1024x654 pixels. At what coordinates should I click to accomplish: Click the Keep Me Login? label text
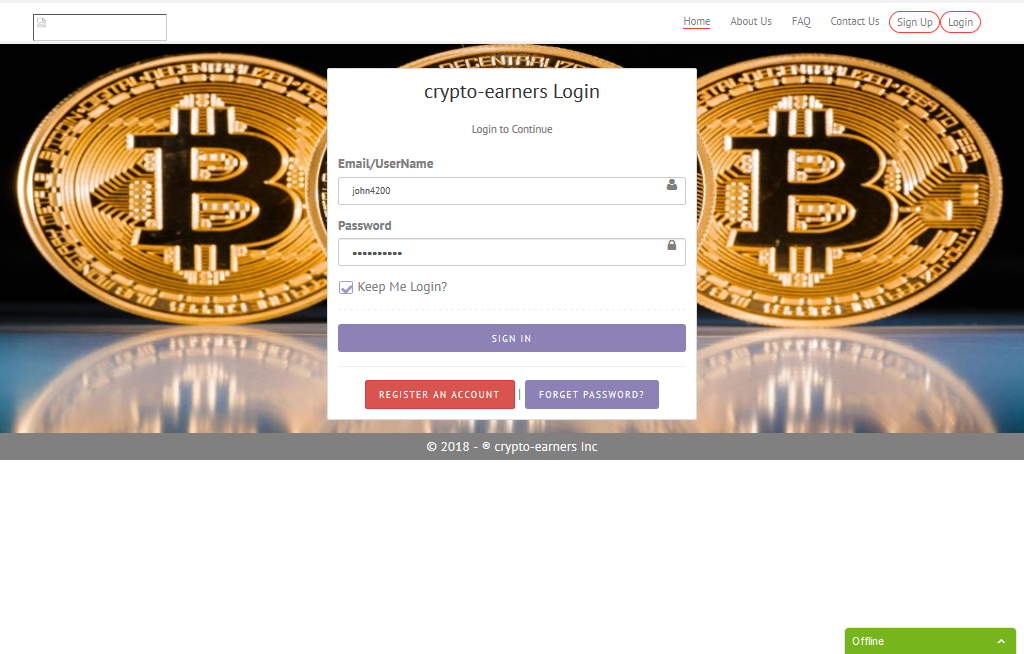(402, 287)
